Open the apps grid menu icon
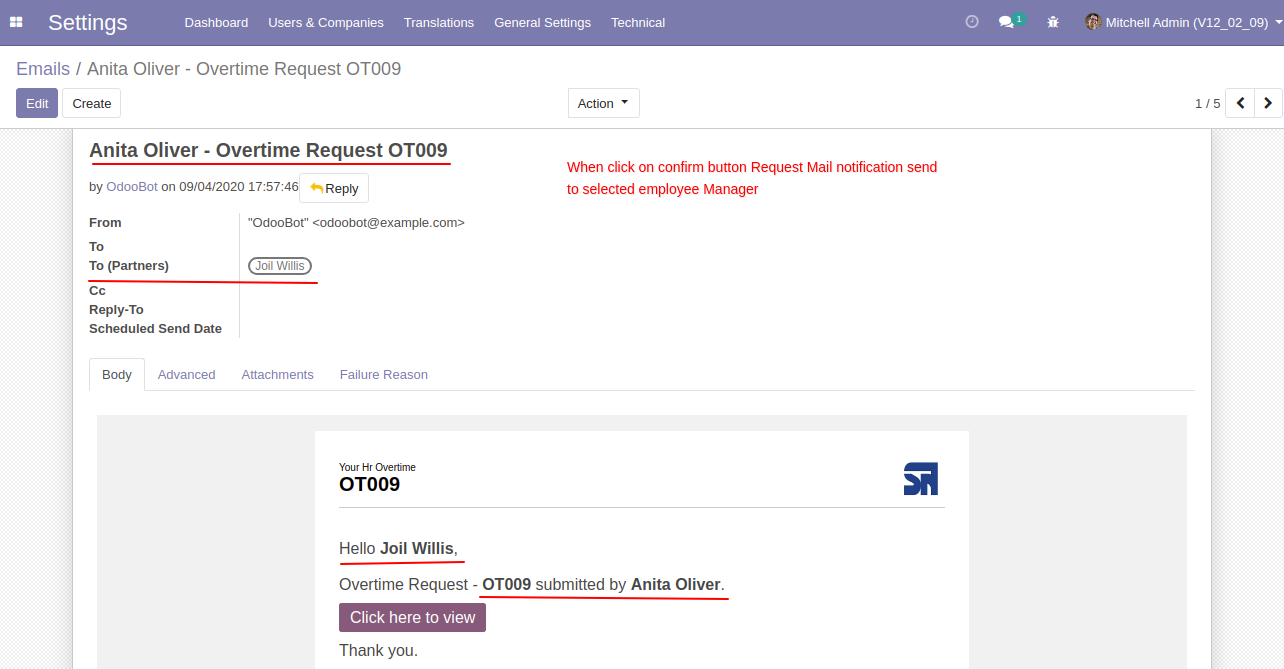Screen dimensions: 1284x669 point(16,22)
